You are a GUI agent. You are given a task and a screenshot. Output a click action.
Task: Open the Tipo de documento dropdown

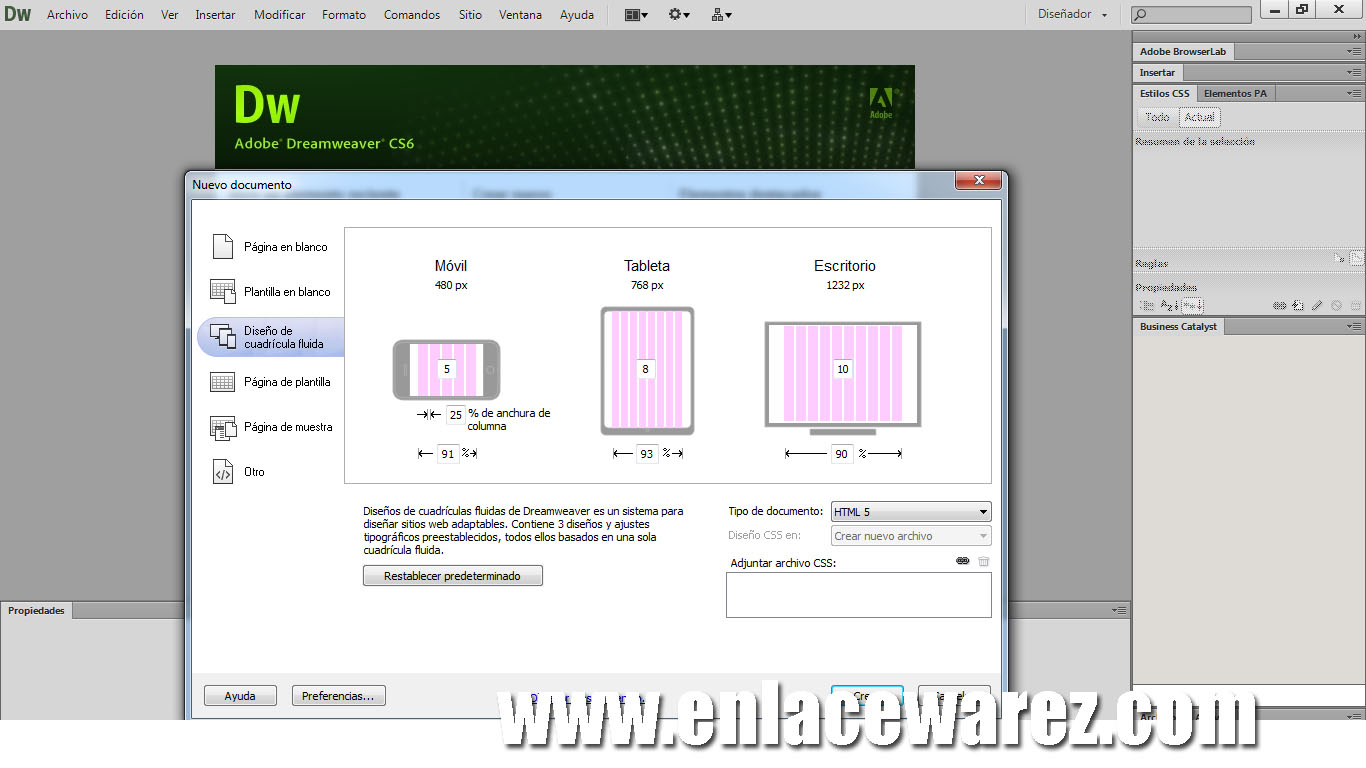click(x=911, y=512)
